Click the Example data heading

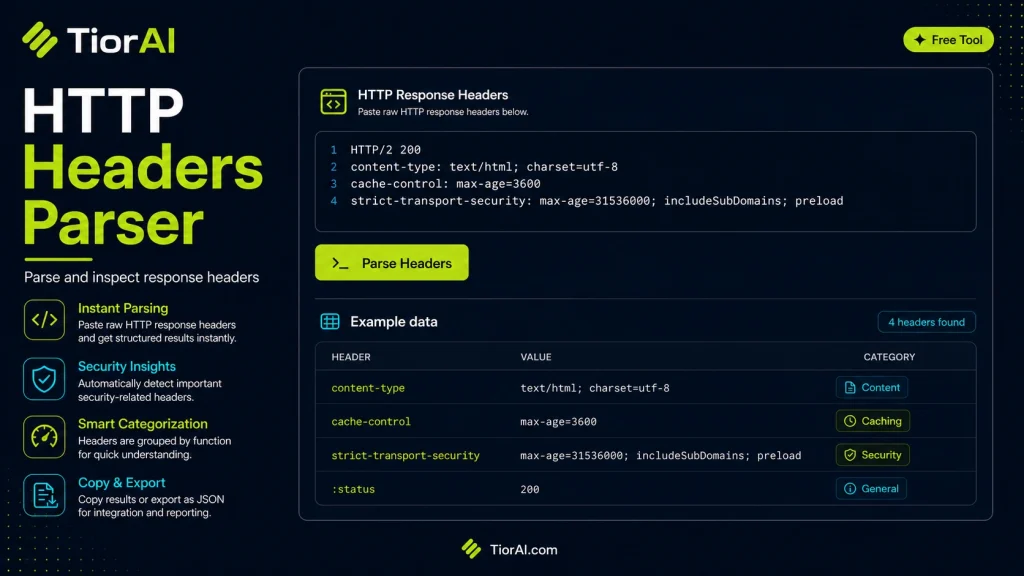tap(394, 321)
